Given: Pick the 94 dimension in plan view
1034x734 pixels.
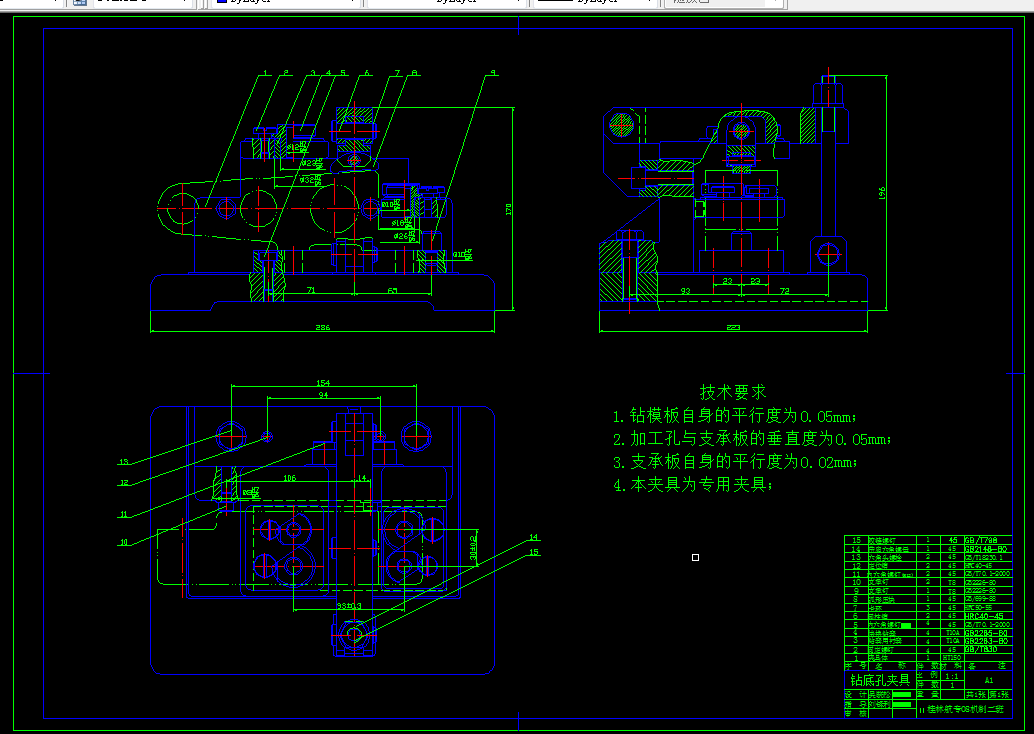Looking at the screenshot, I should click(323, 395).
